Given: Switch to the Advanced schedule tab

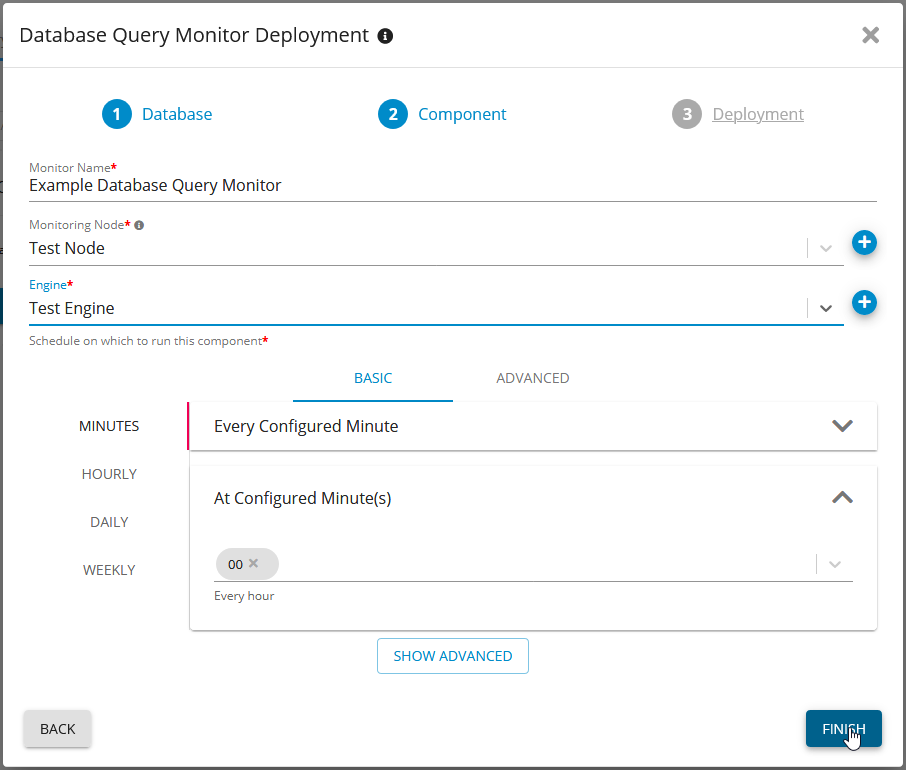Looking at the screenshot, I should coord(532,378).
